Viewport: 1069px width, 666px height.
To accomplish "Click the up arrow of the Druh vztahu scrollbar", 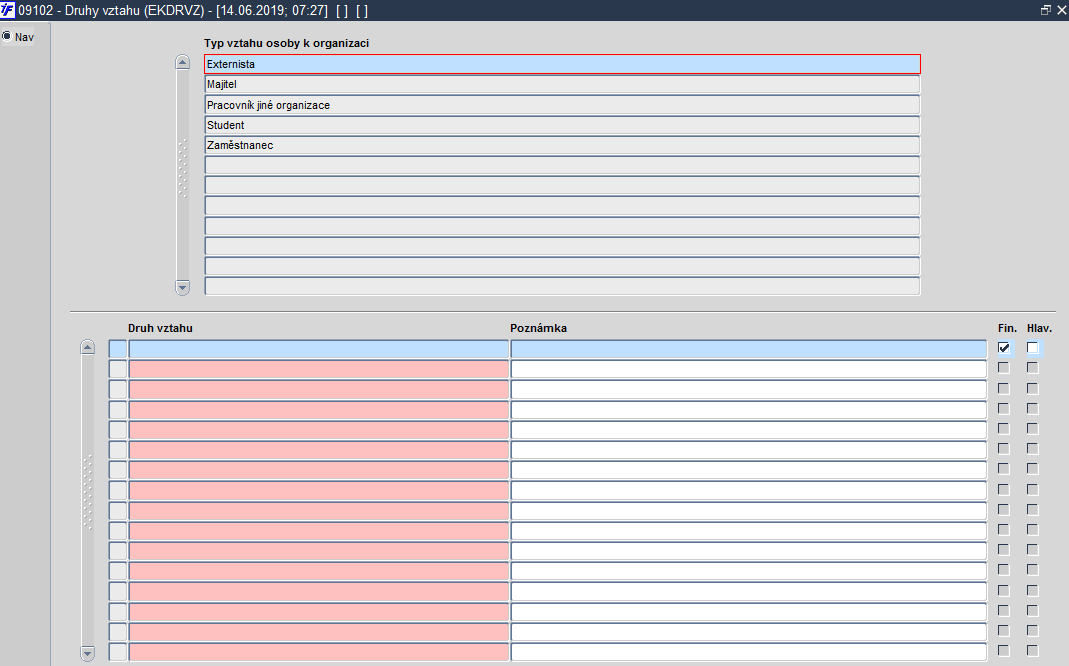I will (87, 347).
